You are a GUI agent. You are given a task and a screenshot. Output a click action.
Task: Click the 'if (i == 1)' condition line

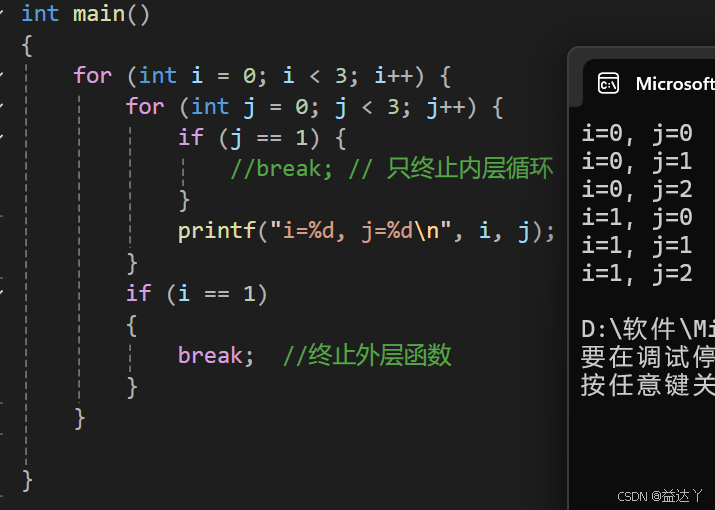(x=197, y=293)
